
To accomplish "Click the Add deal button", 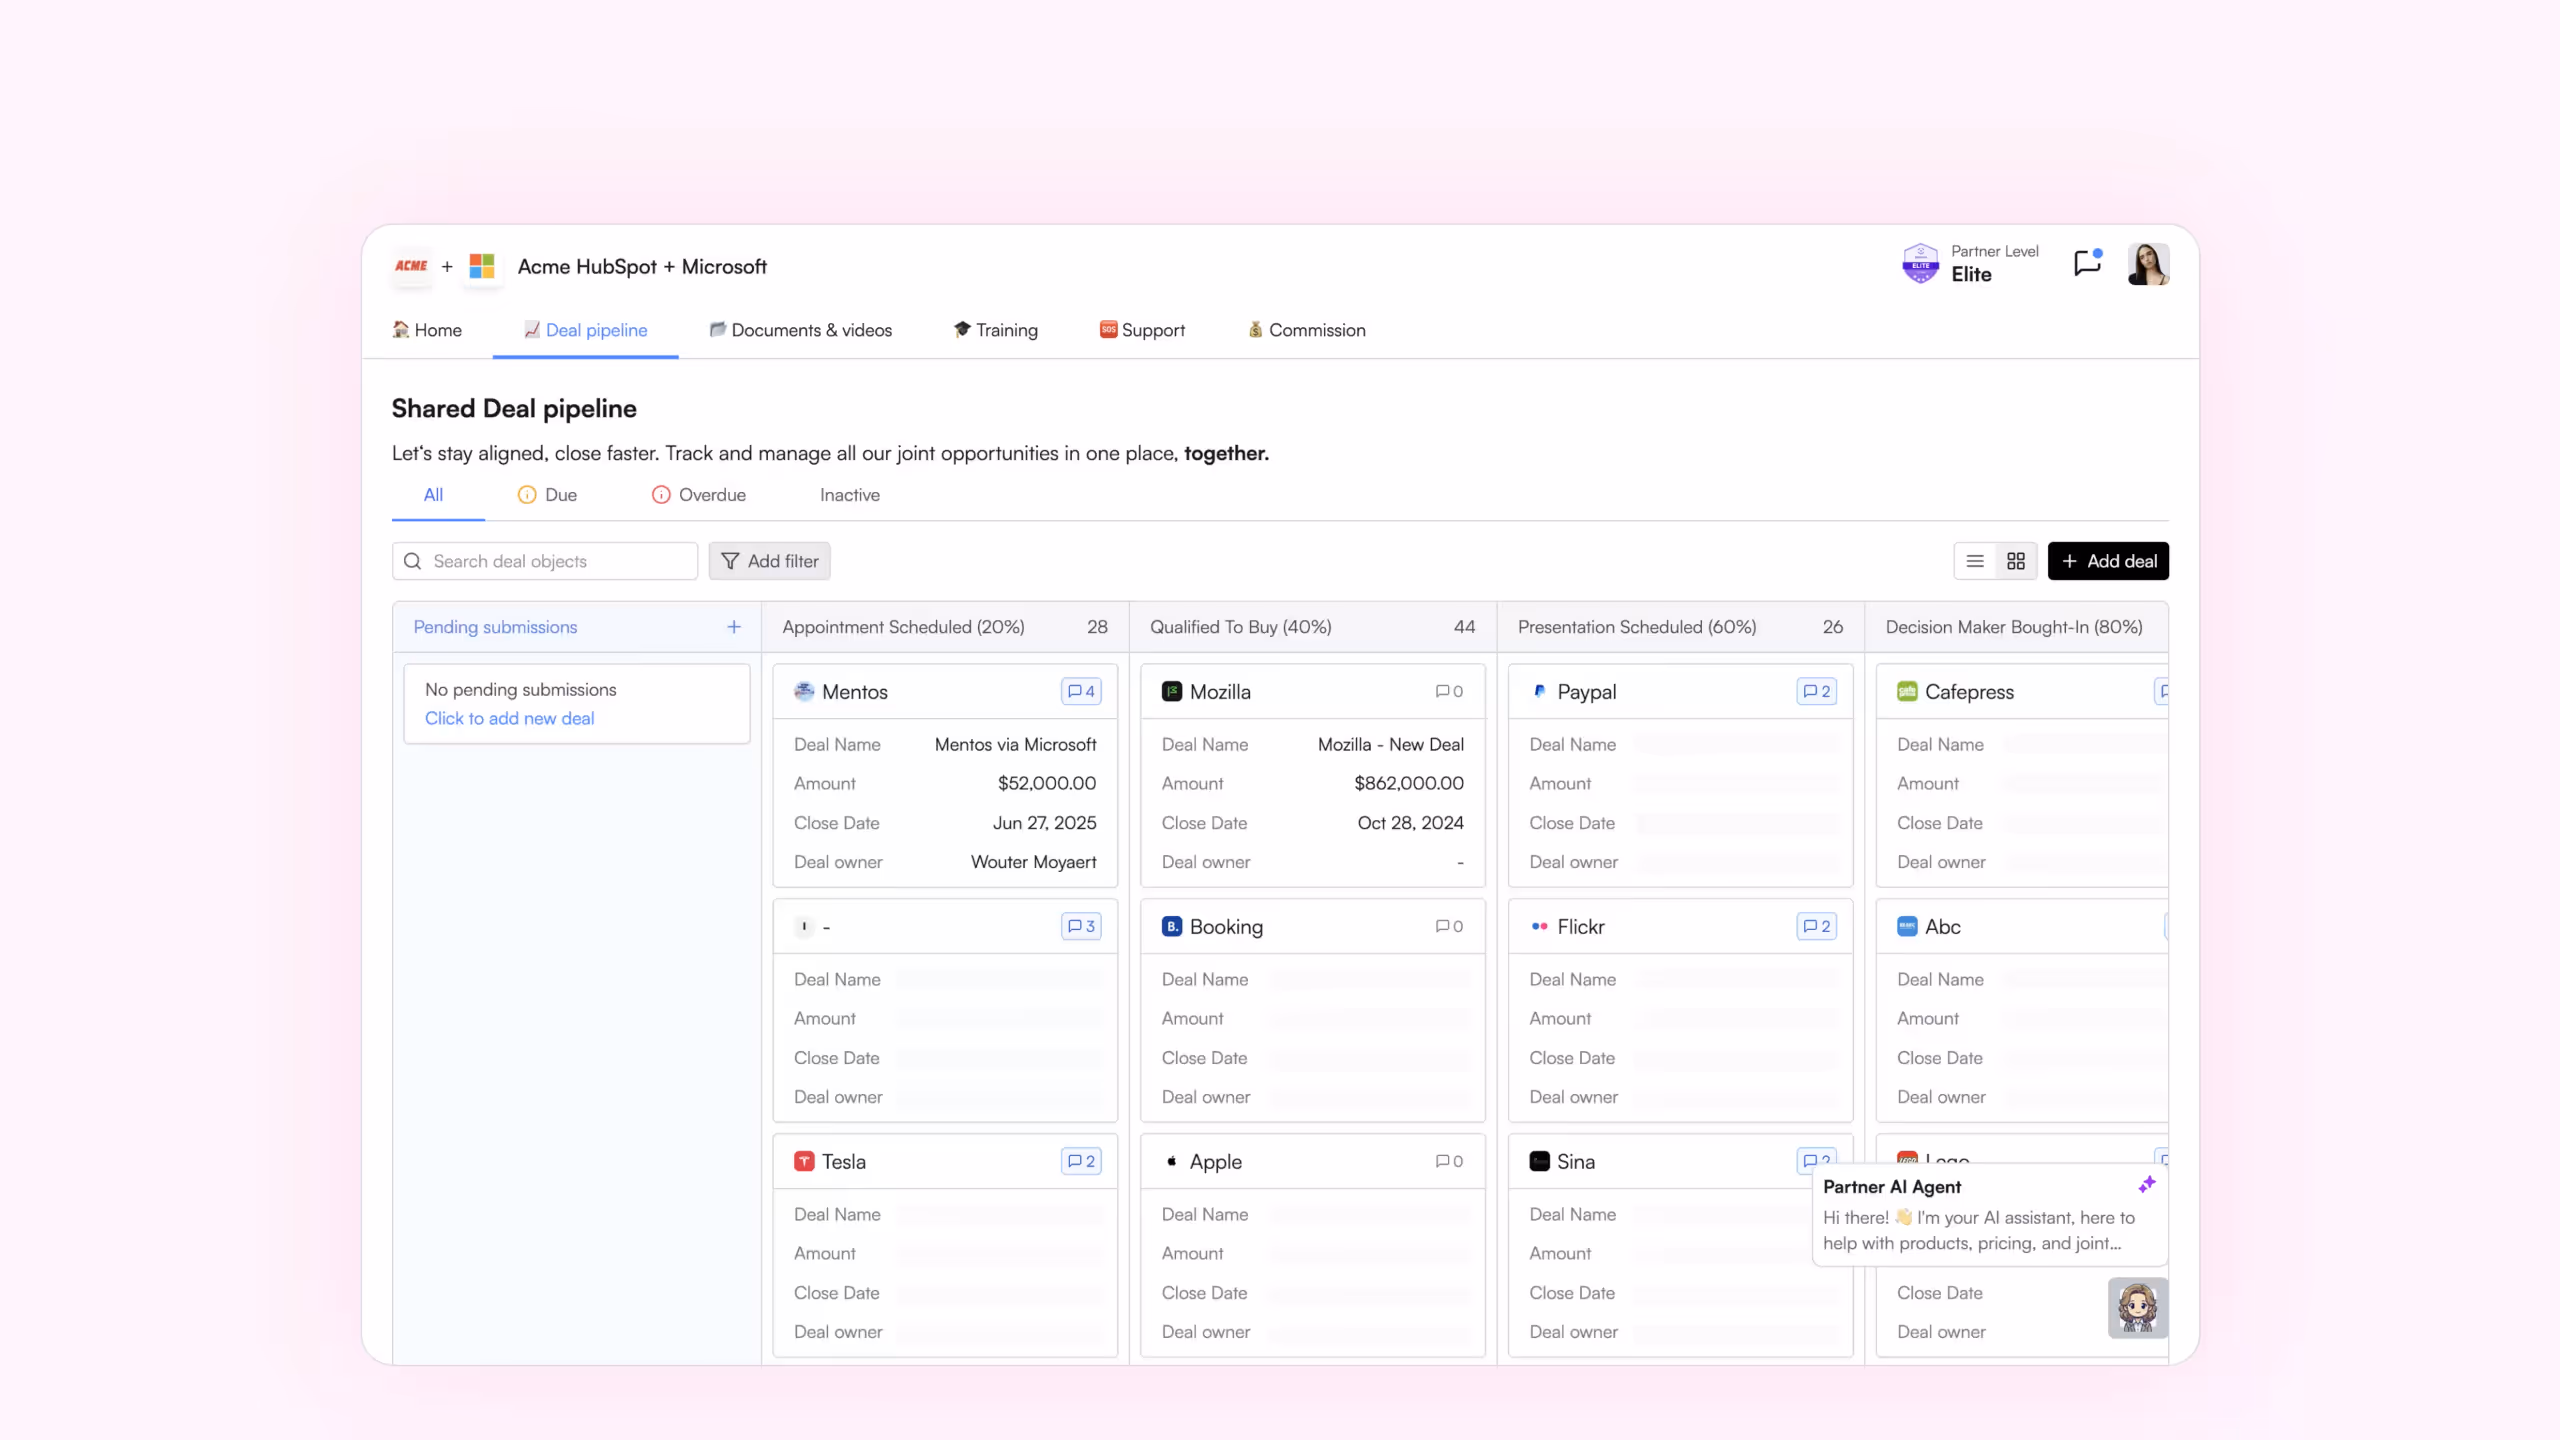I will (2108, 561).
